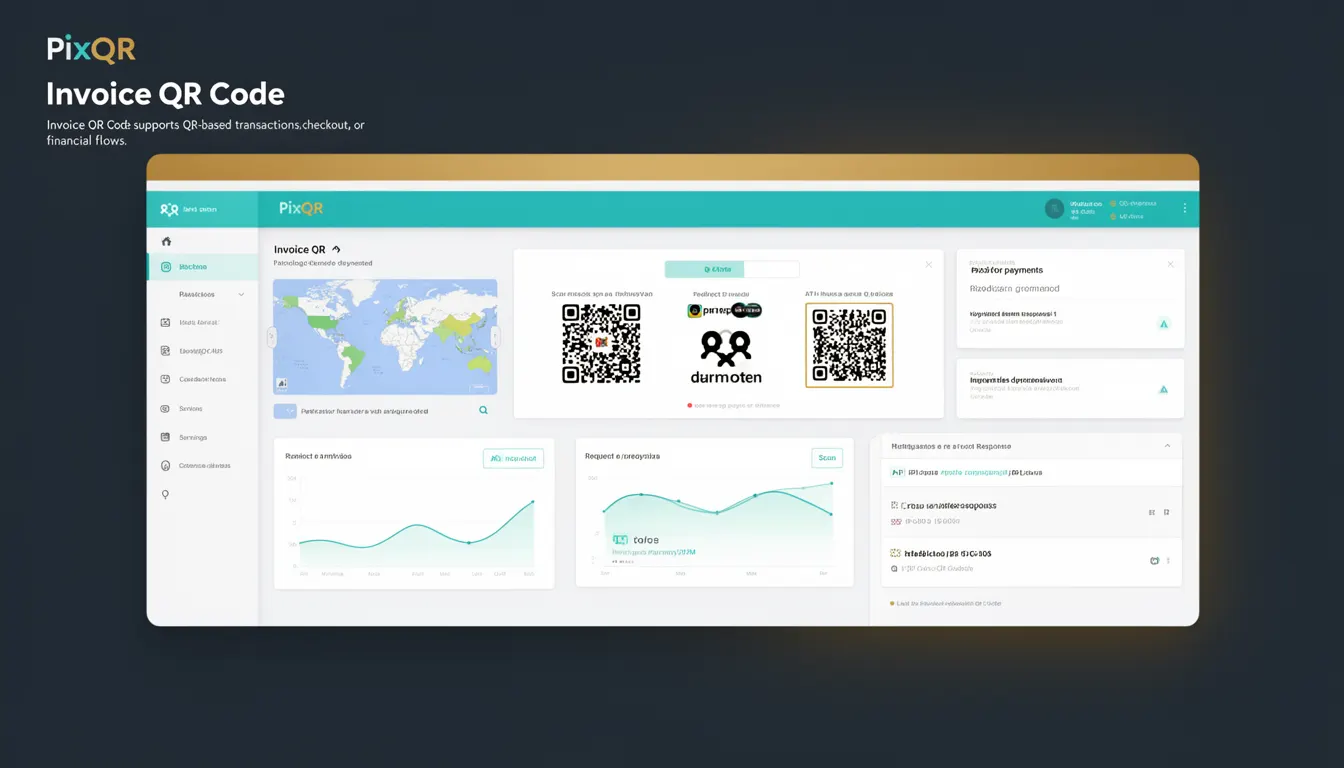The image size is (1344, 768).
Task: Open the blue dropdown below the map
Action: (285, 411)
